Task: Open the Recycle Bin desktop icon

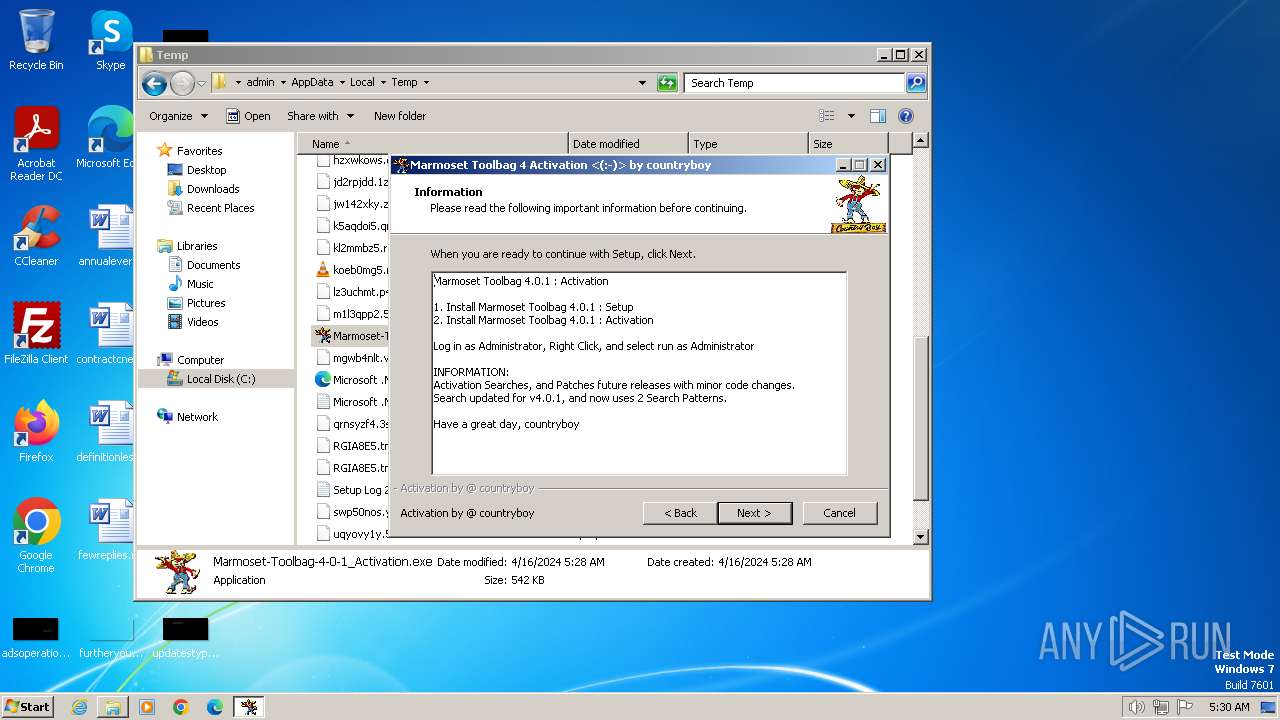Action: (x=36, y=40)
